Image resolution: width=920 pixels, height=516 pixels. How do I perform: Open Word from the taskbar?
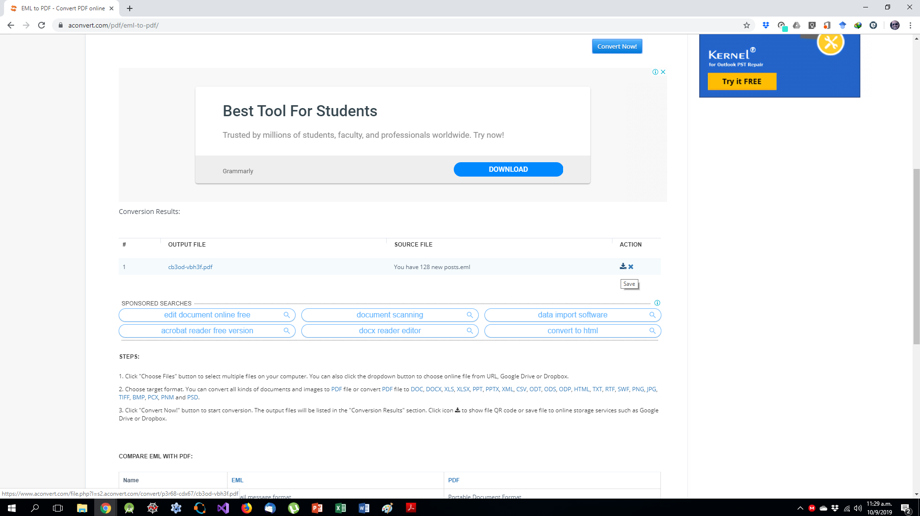[364, 508]
